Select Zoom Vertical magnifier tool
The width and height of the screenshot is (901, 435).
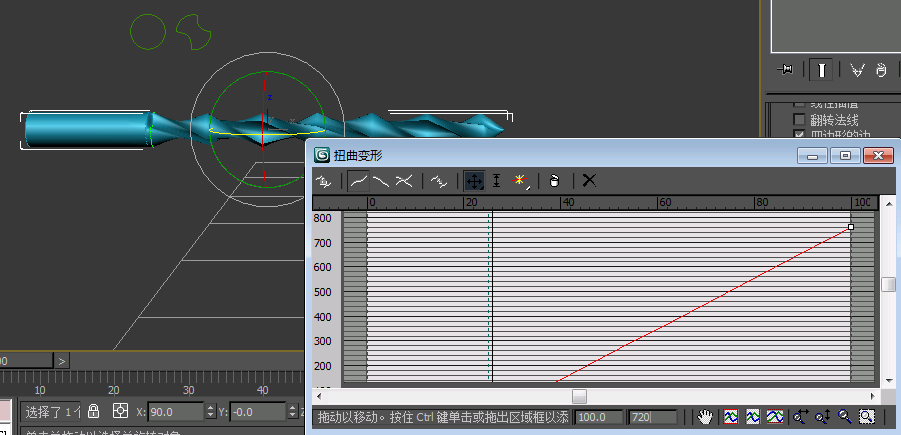822,417
